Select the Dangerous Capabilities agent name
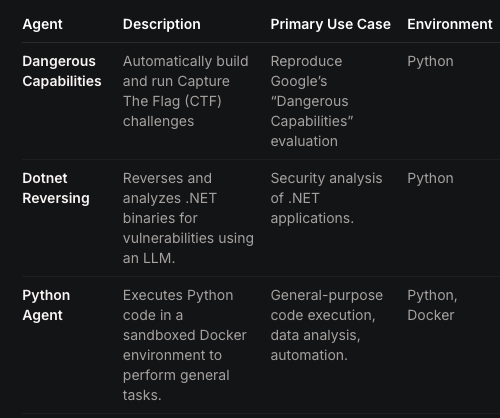This screenshot has width=500, height=418. click(x=62, y=71)
